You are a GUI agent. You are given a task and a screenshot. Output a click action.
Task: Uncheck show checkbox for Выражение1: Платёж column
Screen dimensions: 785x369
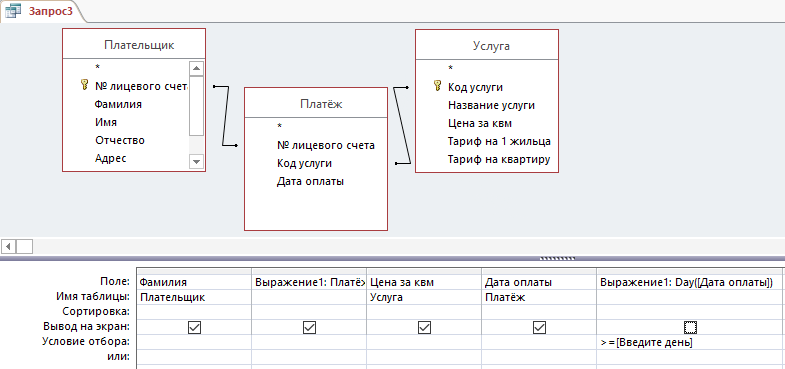(309, 327)
